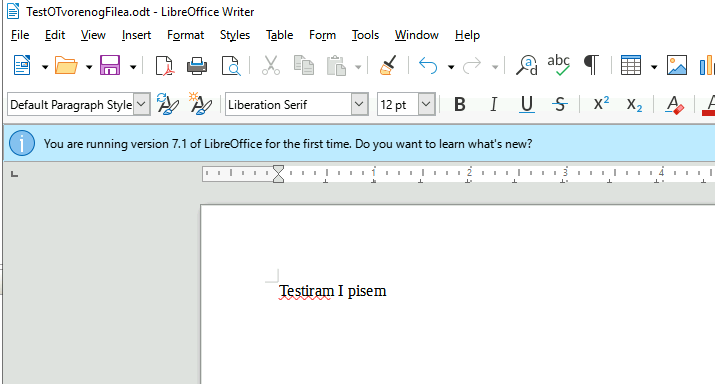Expand the Undo history dropdown

[451, 67]
